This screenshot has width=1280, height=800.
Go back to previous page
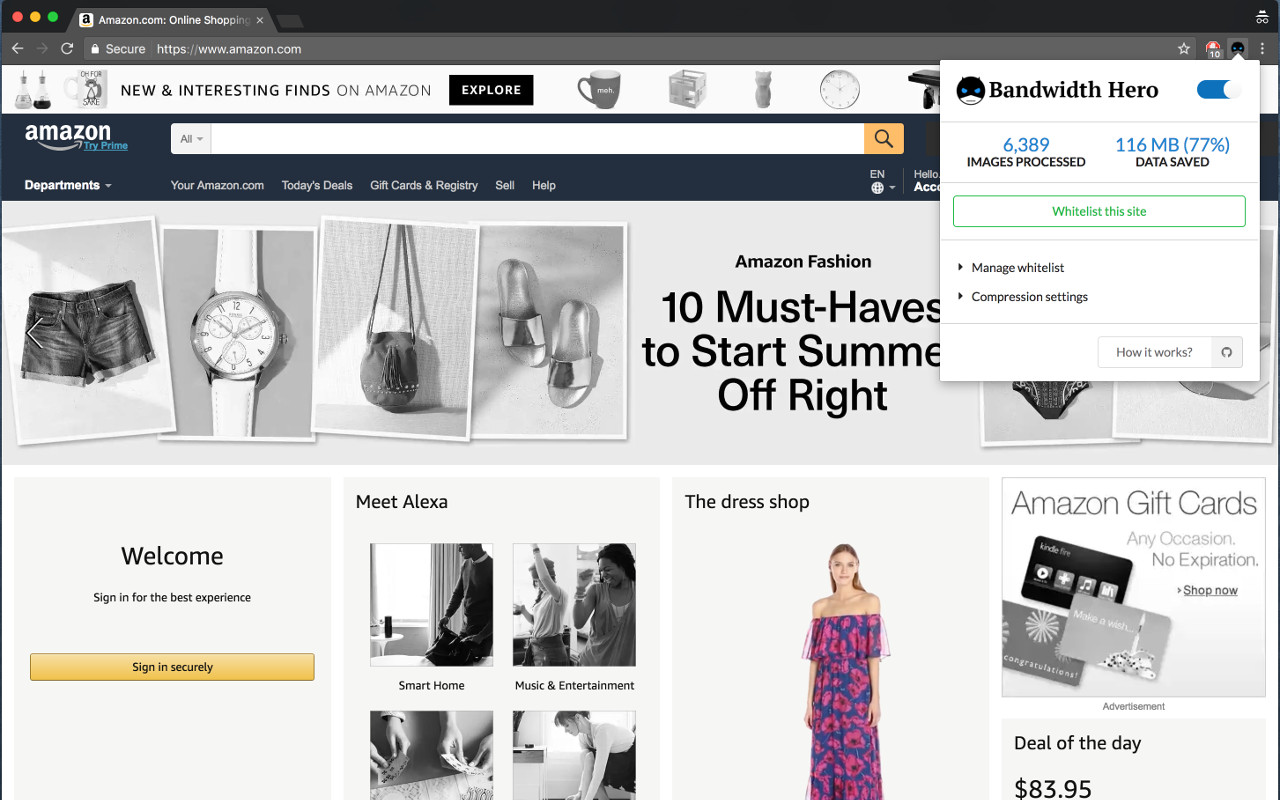click(x=17, y=48)
